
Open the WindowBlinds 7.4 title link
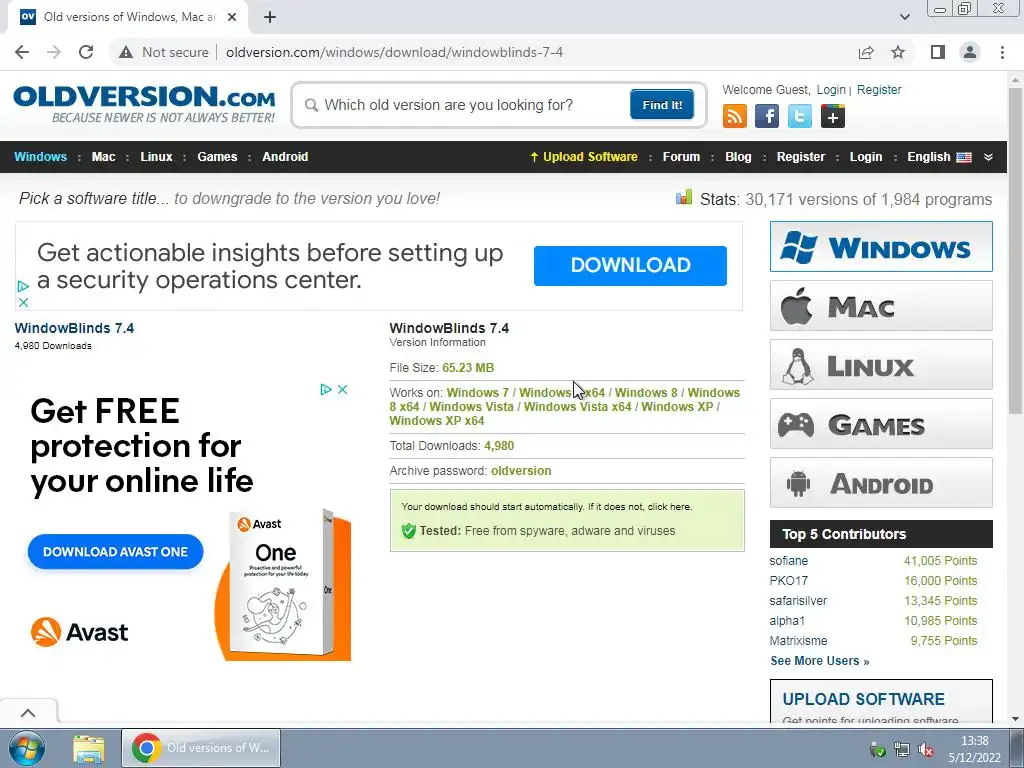(74, 328)
